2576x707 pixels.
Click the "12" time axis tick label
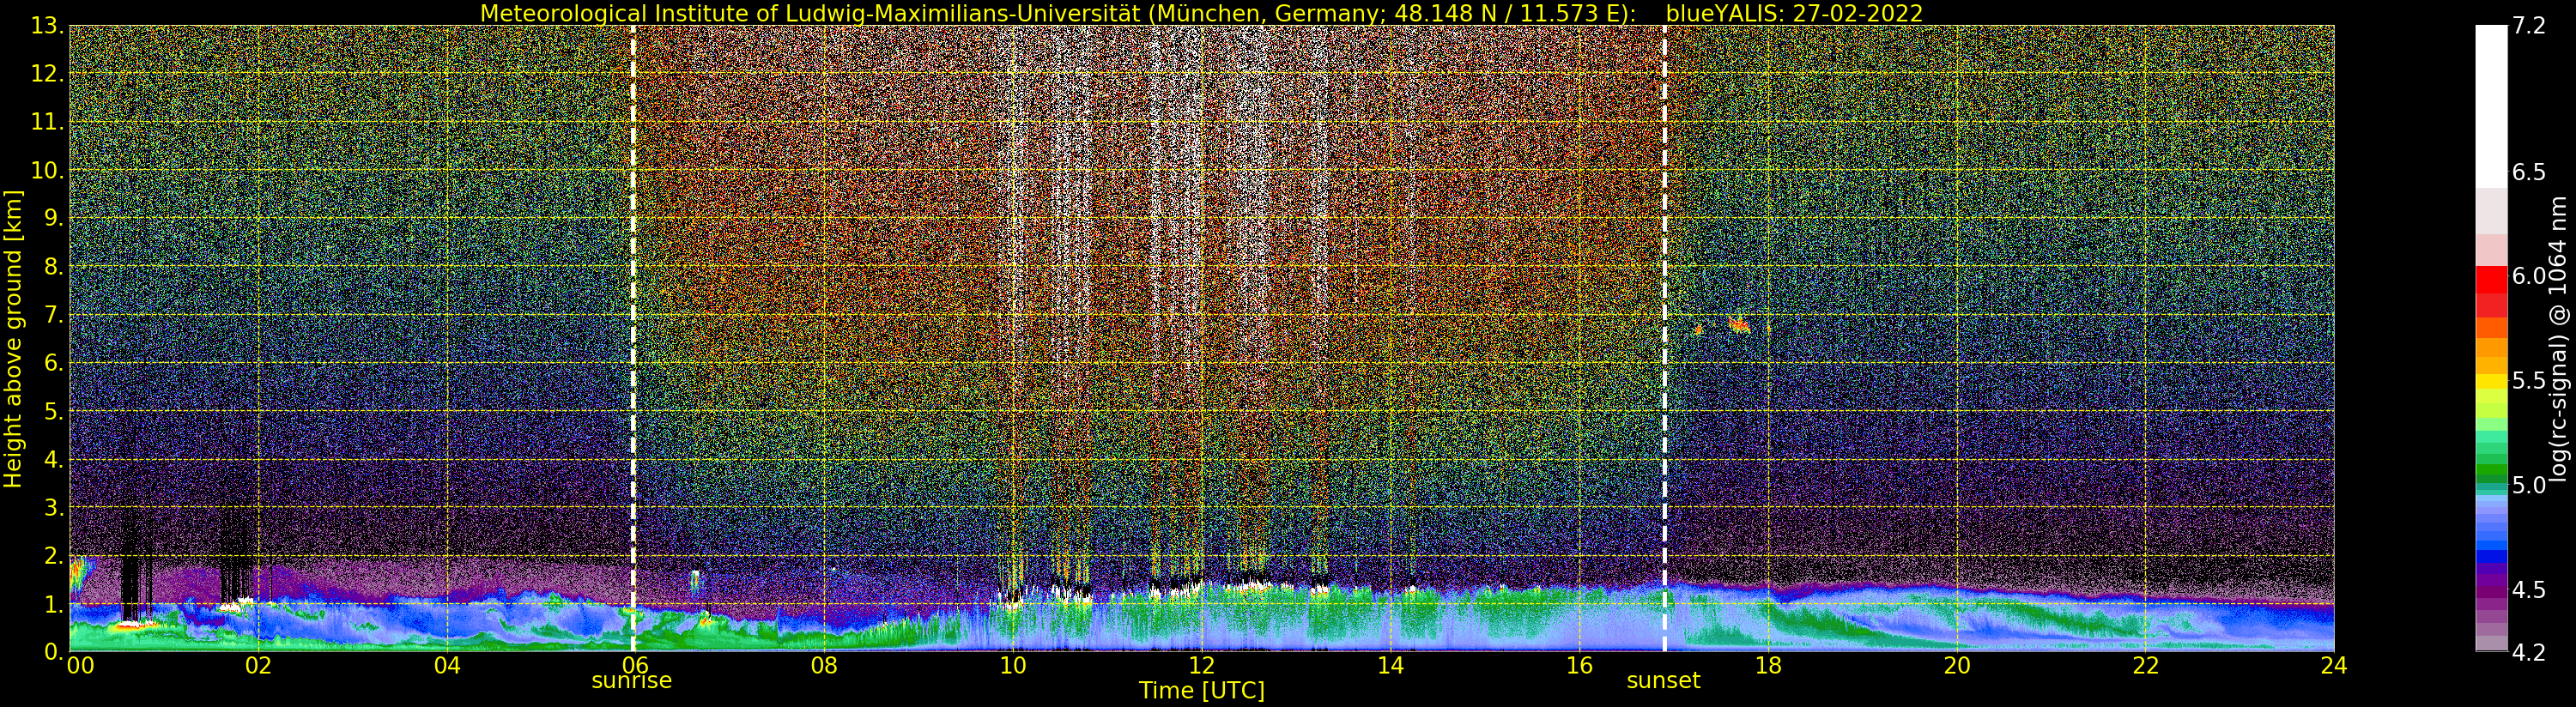pos(1201,666)
